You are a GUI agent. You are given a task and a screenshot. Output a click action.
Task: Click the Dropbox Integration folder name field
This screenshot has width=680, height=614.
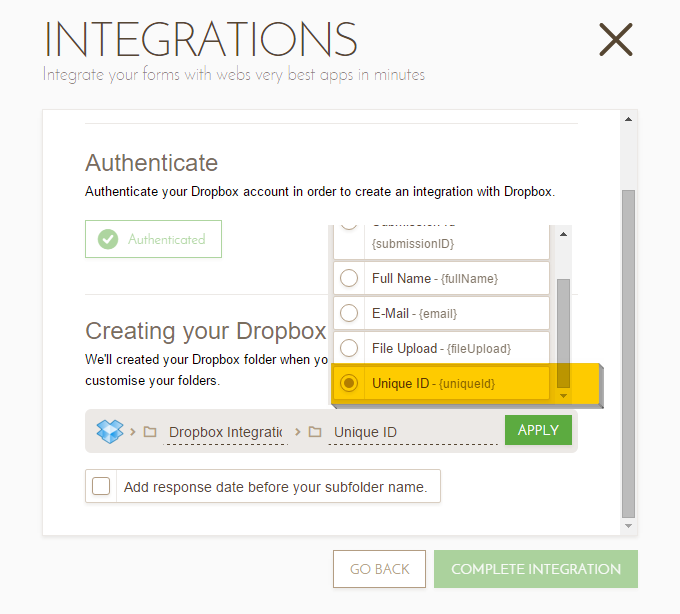click(x=225, y=432)
